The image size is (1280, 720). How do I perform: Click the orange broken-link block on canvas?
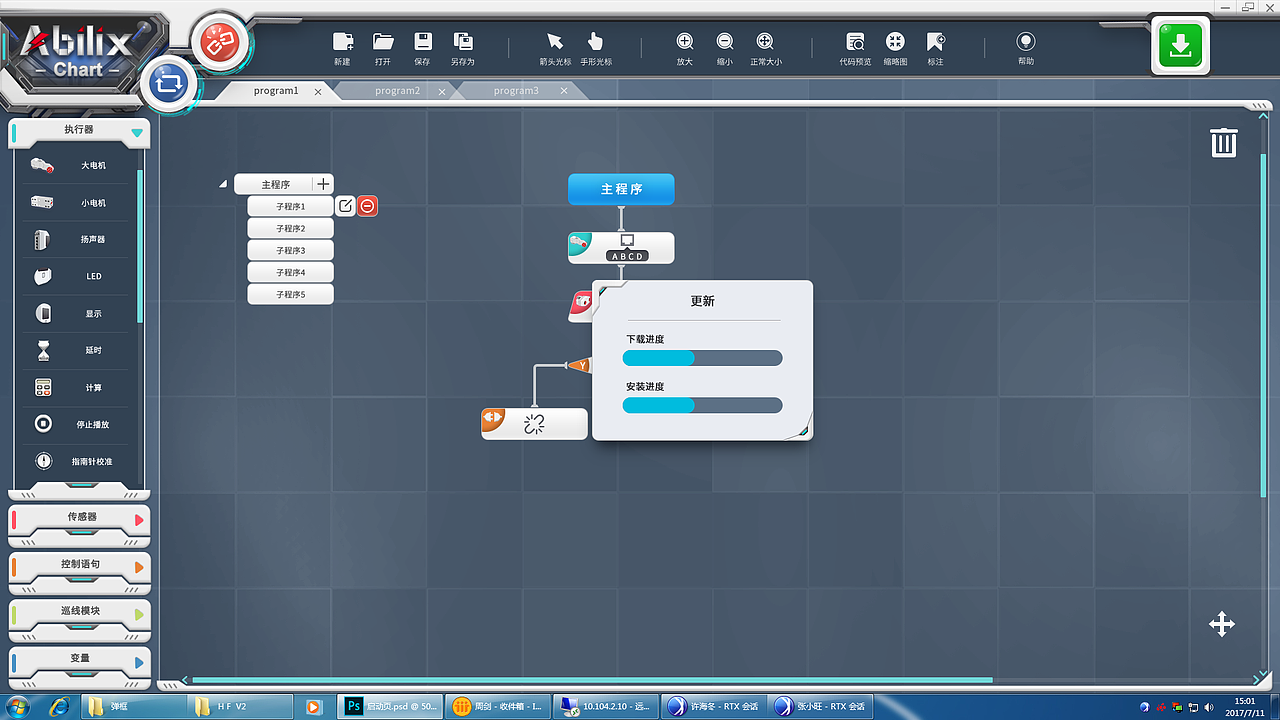coord(534,424)
